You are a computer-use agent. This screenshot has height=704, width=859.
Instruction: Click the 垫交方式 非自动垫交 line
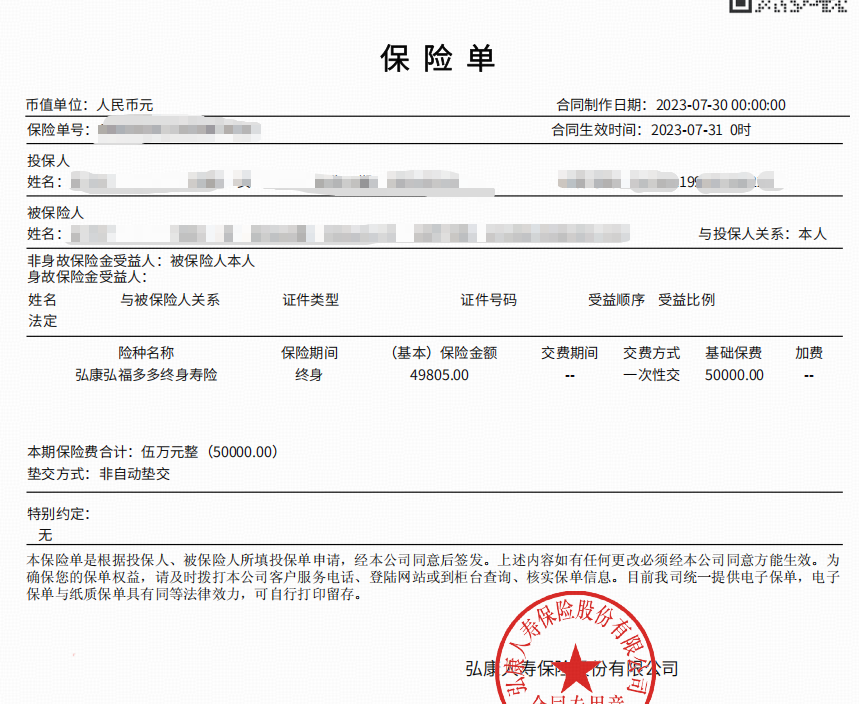click(x=99, y=474)
